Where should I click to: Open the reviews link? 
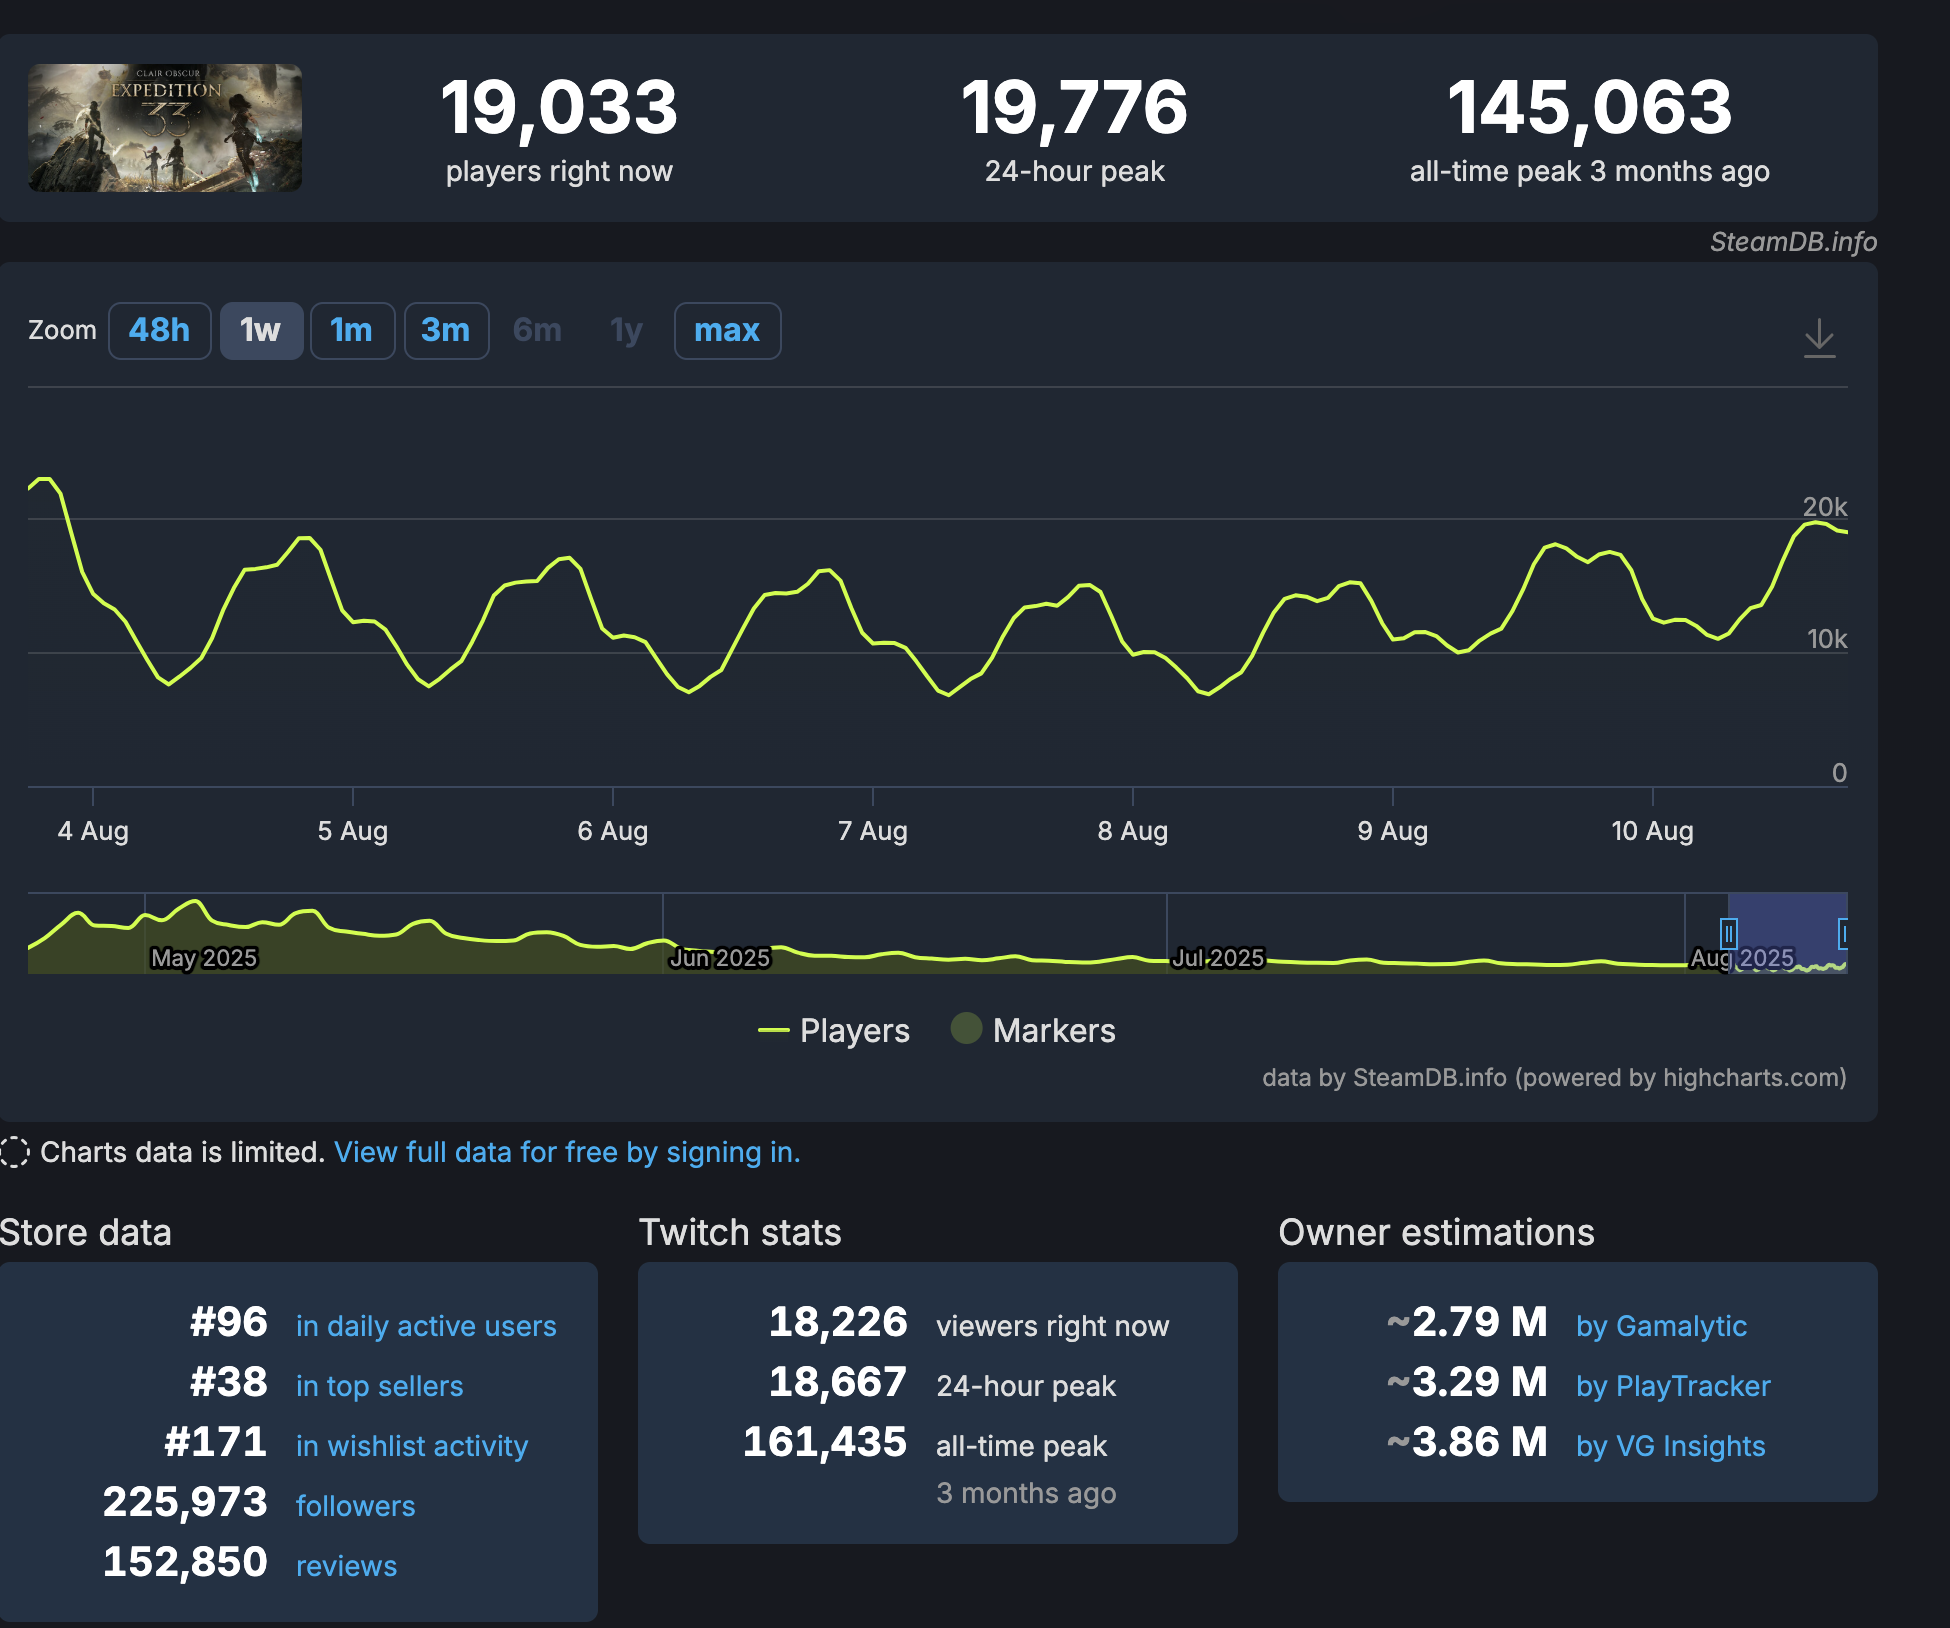pos(346,1566)
